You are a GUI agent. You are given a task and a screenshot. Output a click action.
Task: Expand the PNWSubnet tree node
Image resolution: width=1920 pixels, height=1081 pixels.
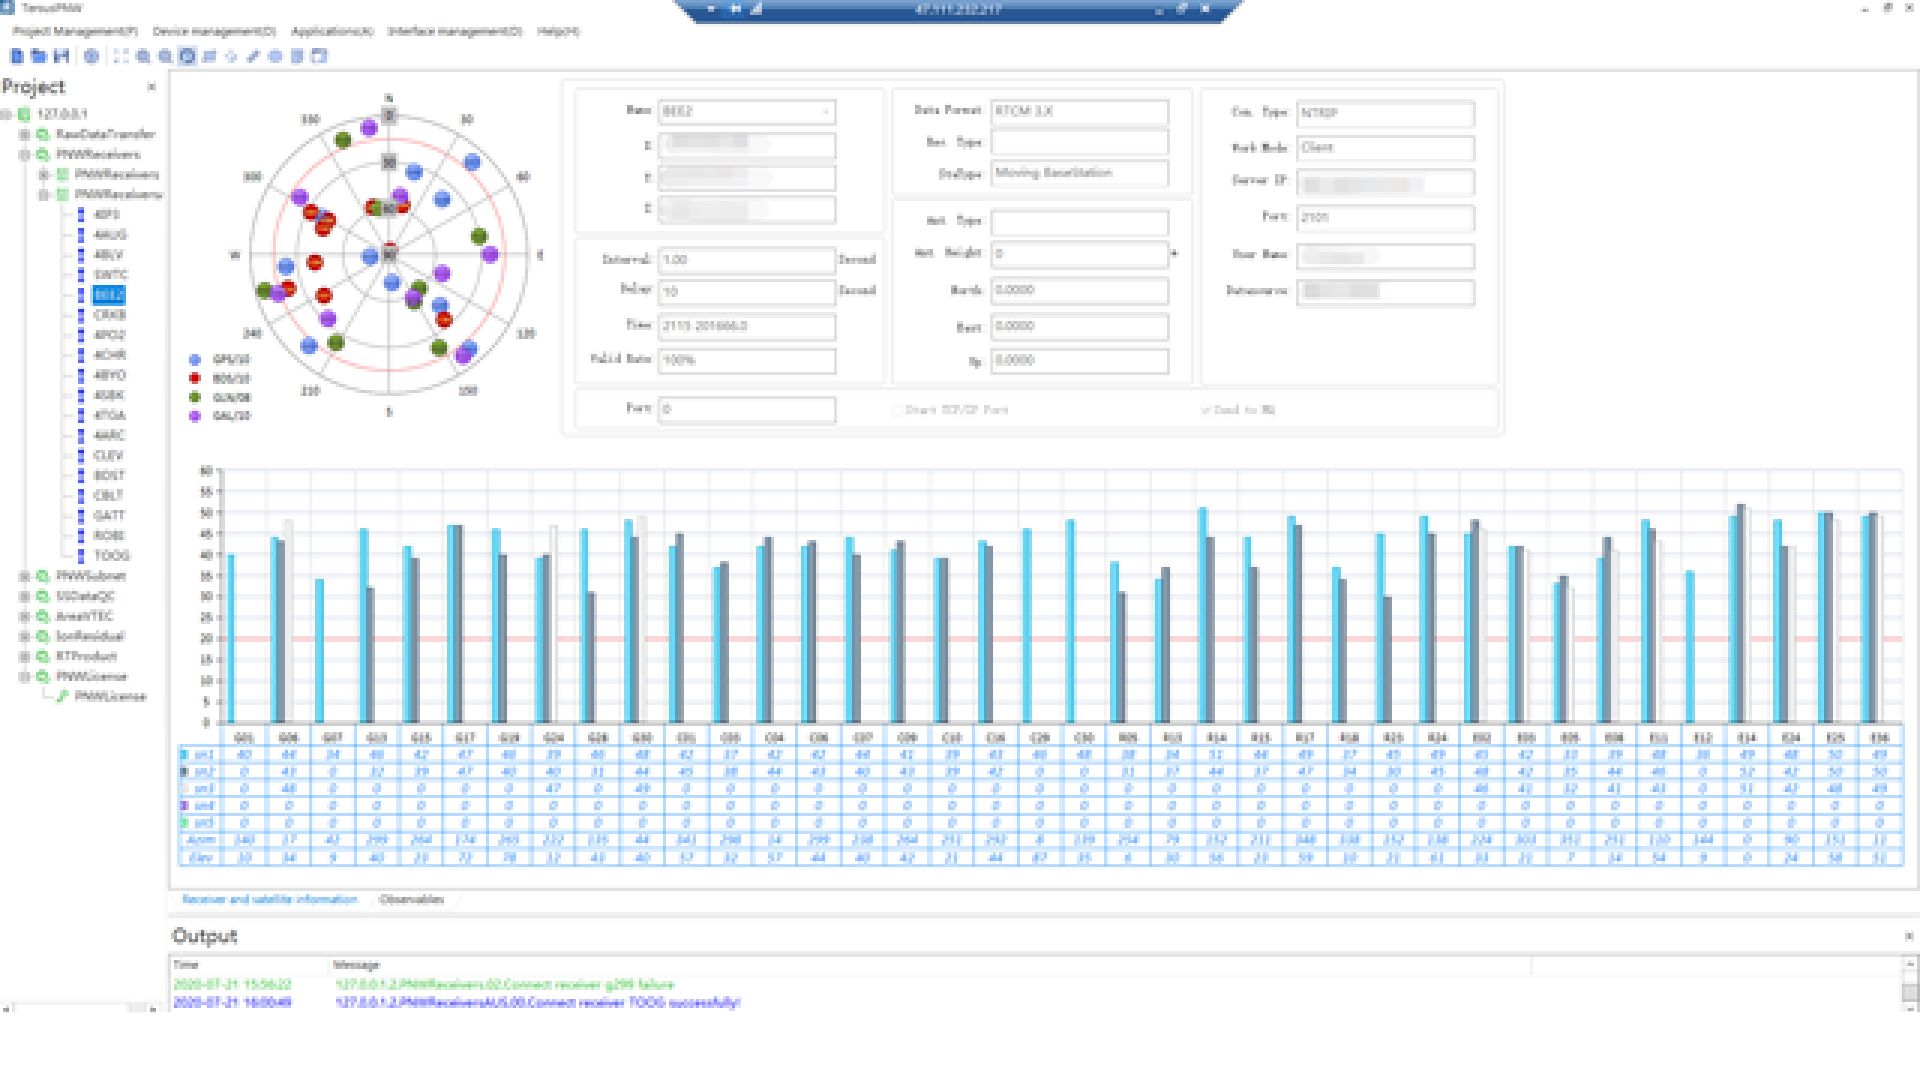point(24,576)
